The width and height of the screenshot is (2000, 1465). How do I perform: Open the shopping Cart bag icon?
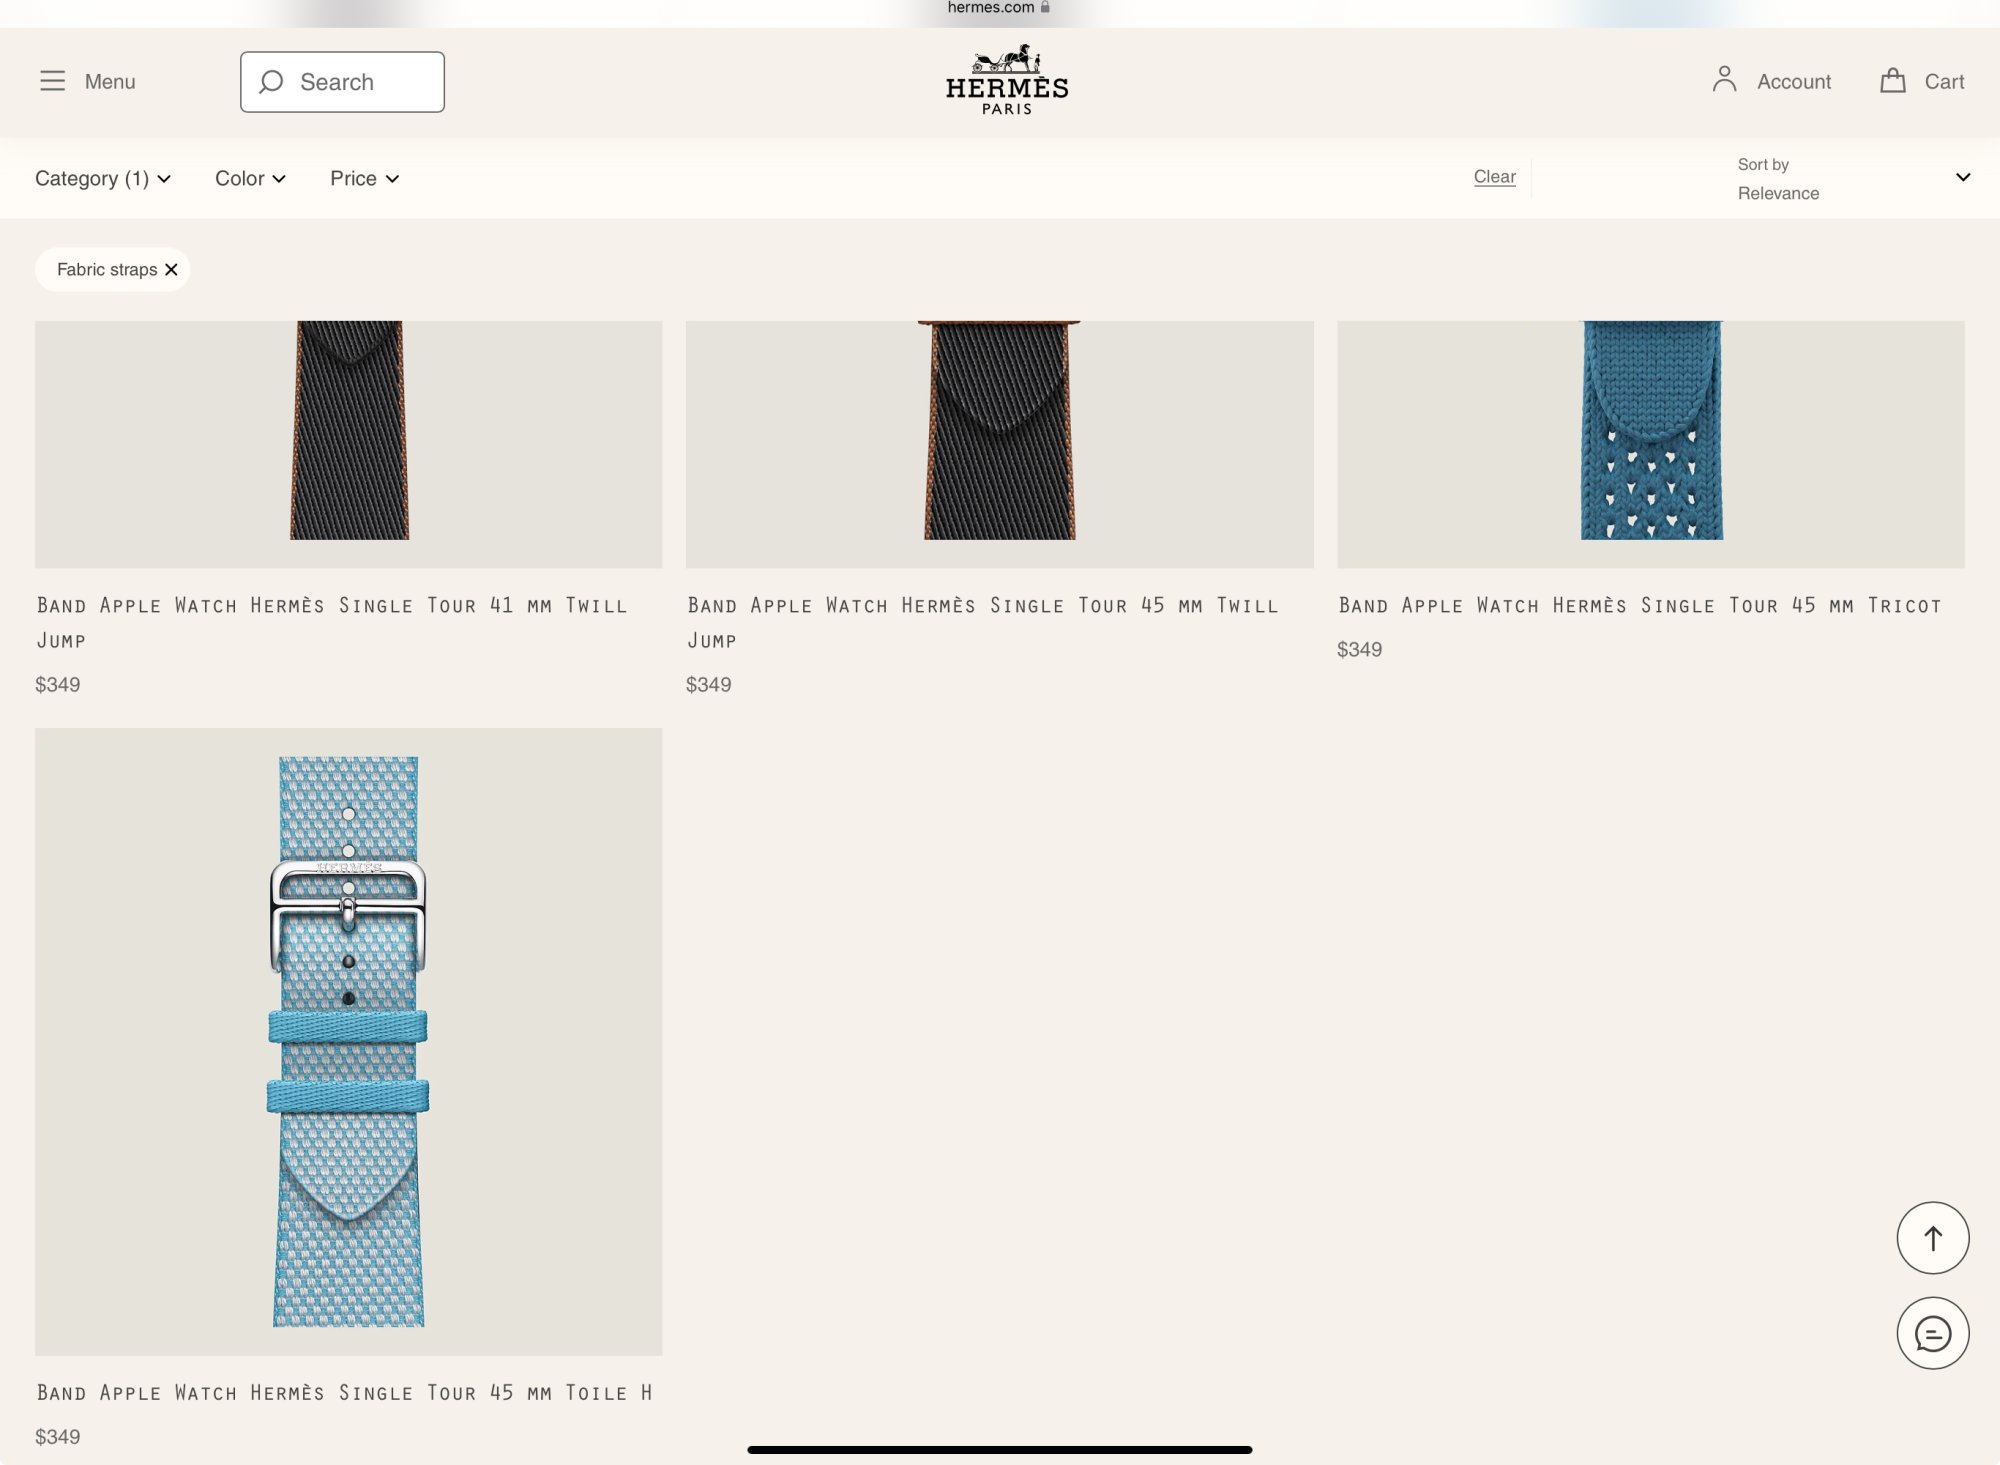coord(1892,81)
